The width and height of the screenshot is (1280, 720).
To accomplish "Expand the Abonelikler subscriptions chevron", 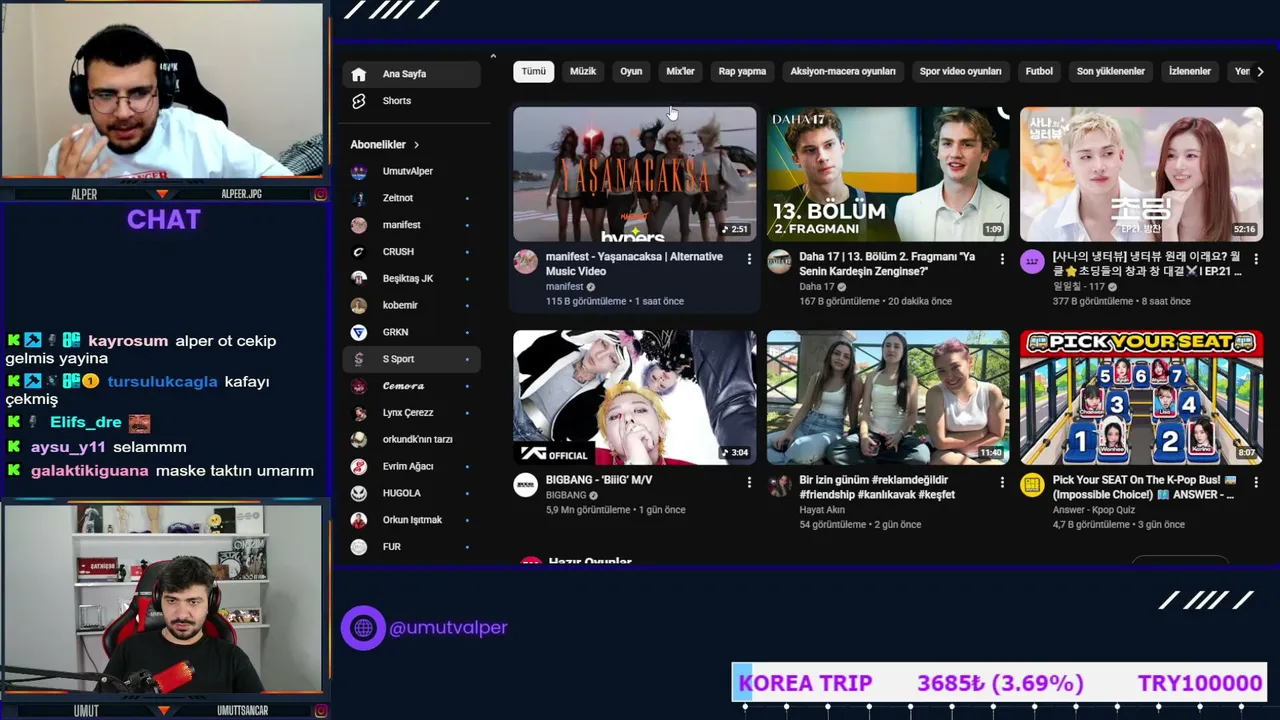I will pos(416,145).
